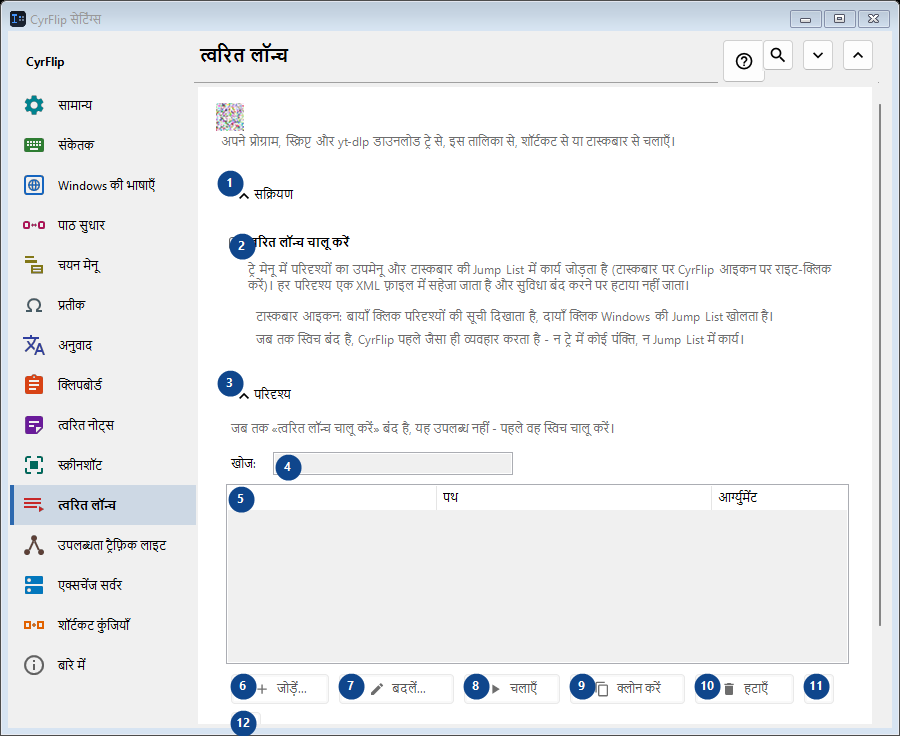Open the settings search magnifier icon
Viewport: 900px width, 736px height.
pos(778,55)
